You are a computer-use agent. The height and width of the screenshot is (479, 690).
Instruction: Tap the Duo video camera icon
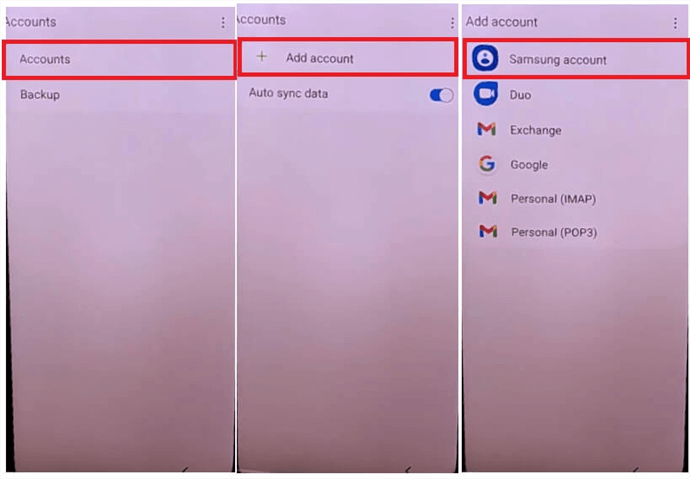click(486, 94)
